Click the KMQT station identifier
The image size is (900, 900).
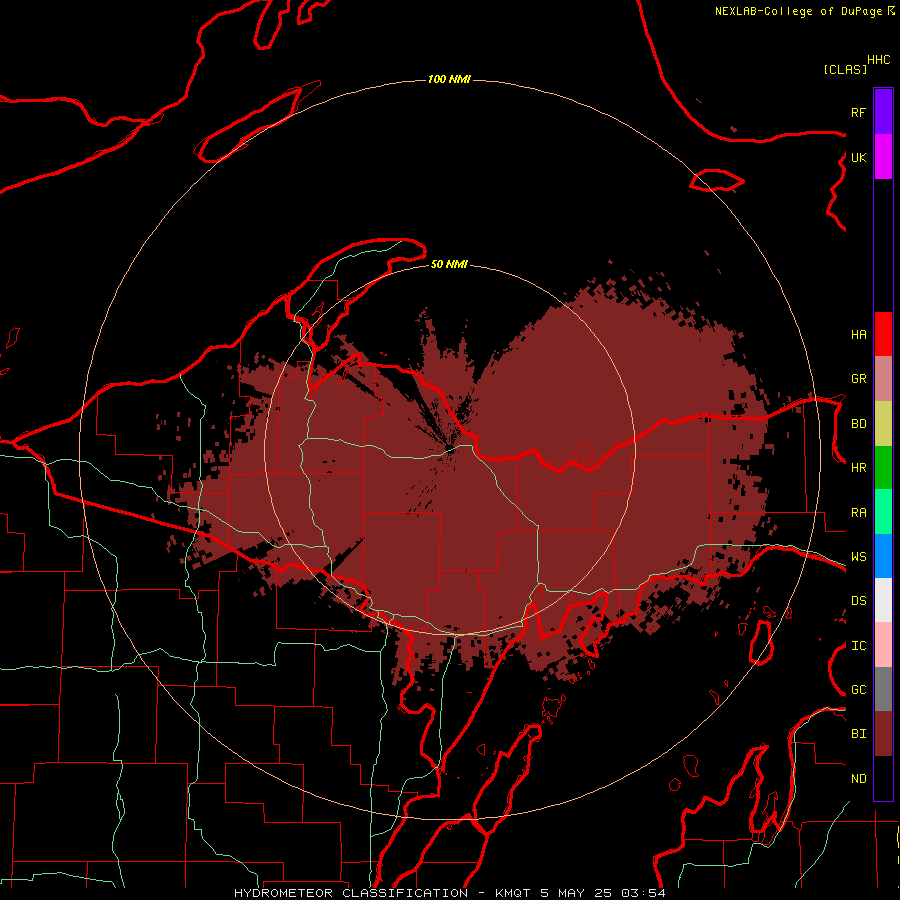tap(513, 893)
